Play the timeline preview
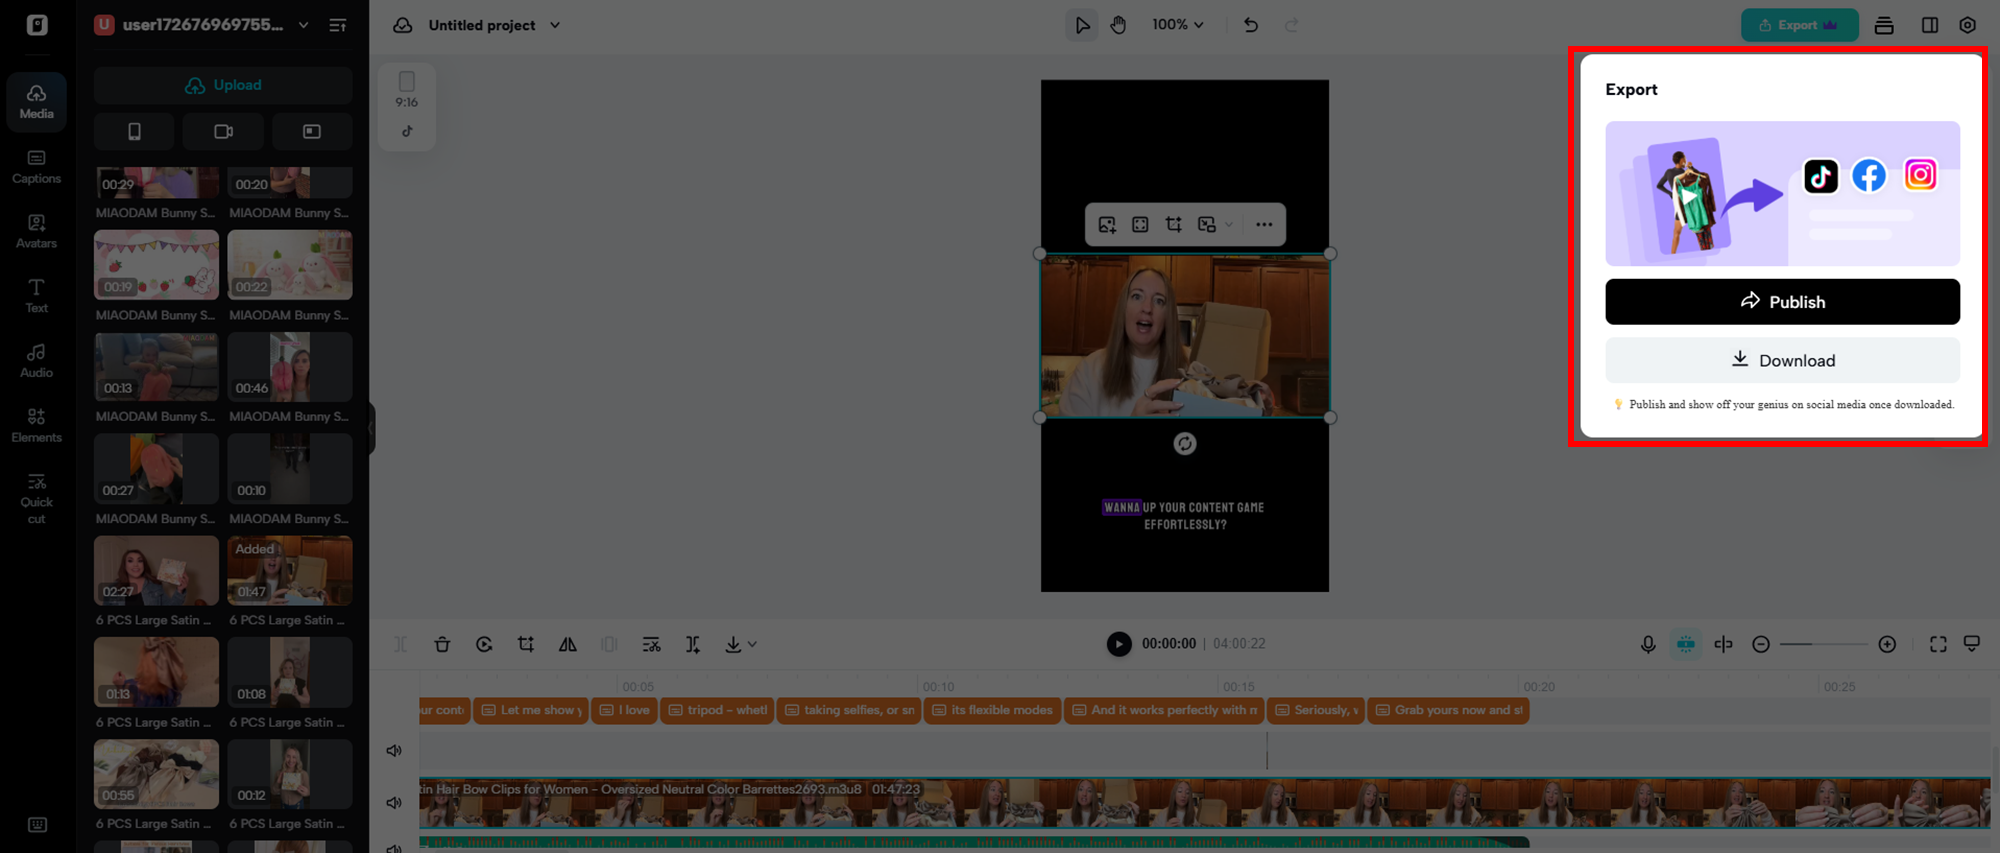The height and width of the screenshot is (853, 2000). point(1119,644)
